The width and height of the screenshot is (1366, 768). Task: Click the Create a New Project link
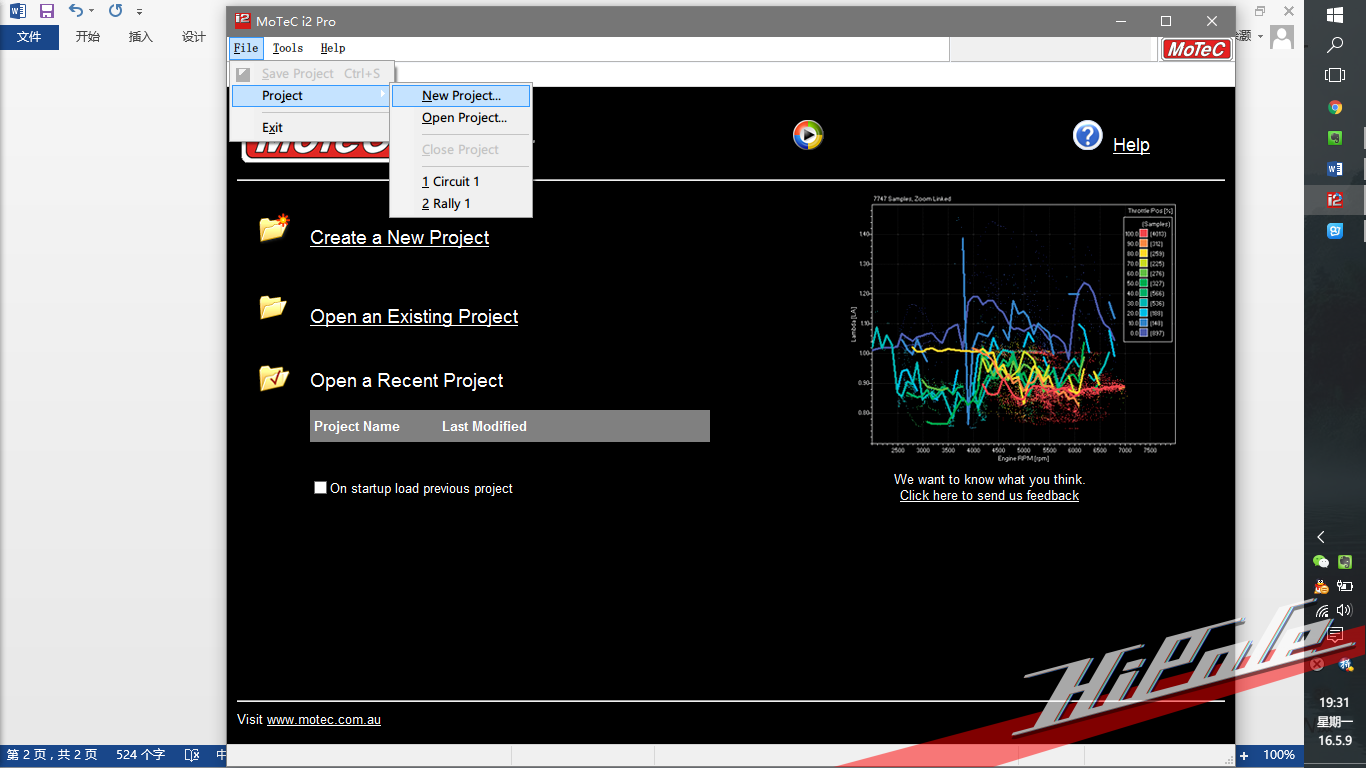[400, 238]
